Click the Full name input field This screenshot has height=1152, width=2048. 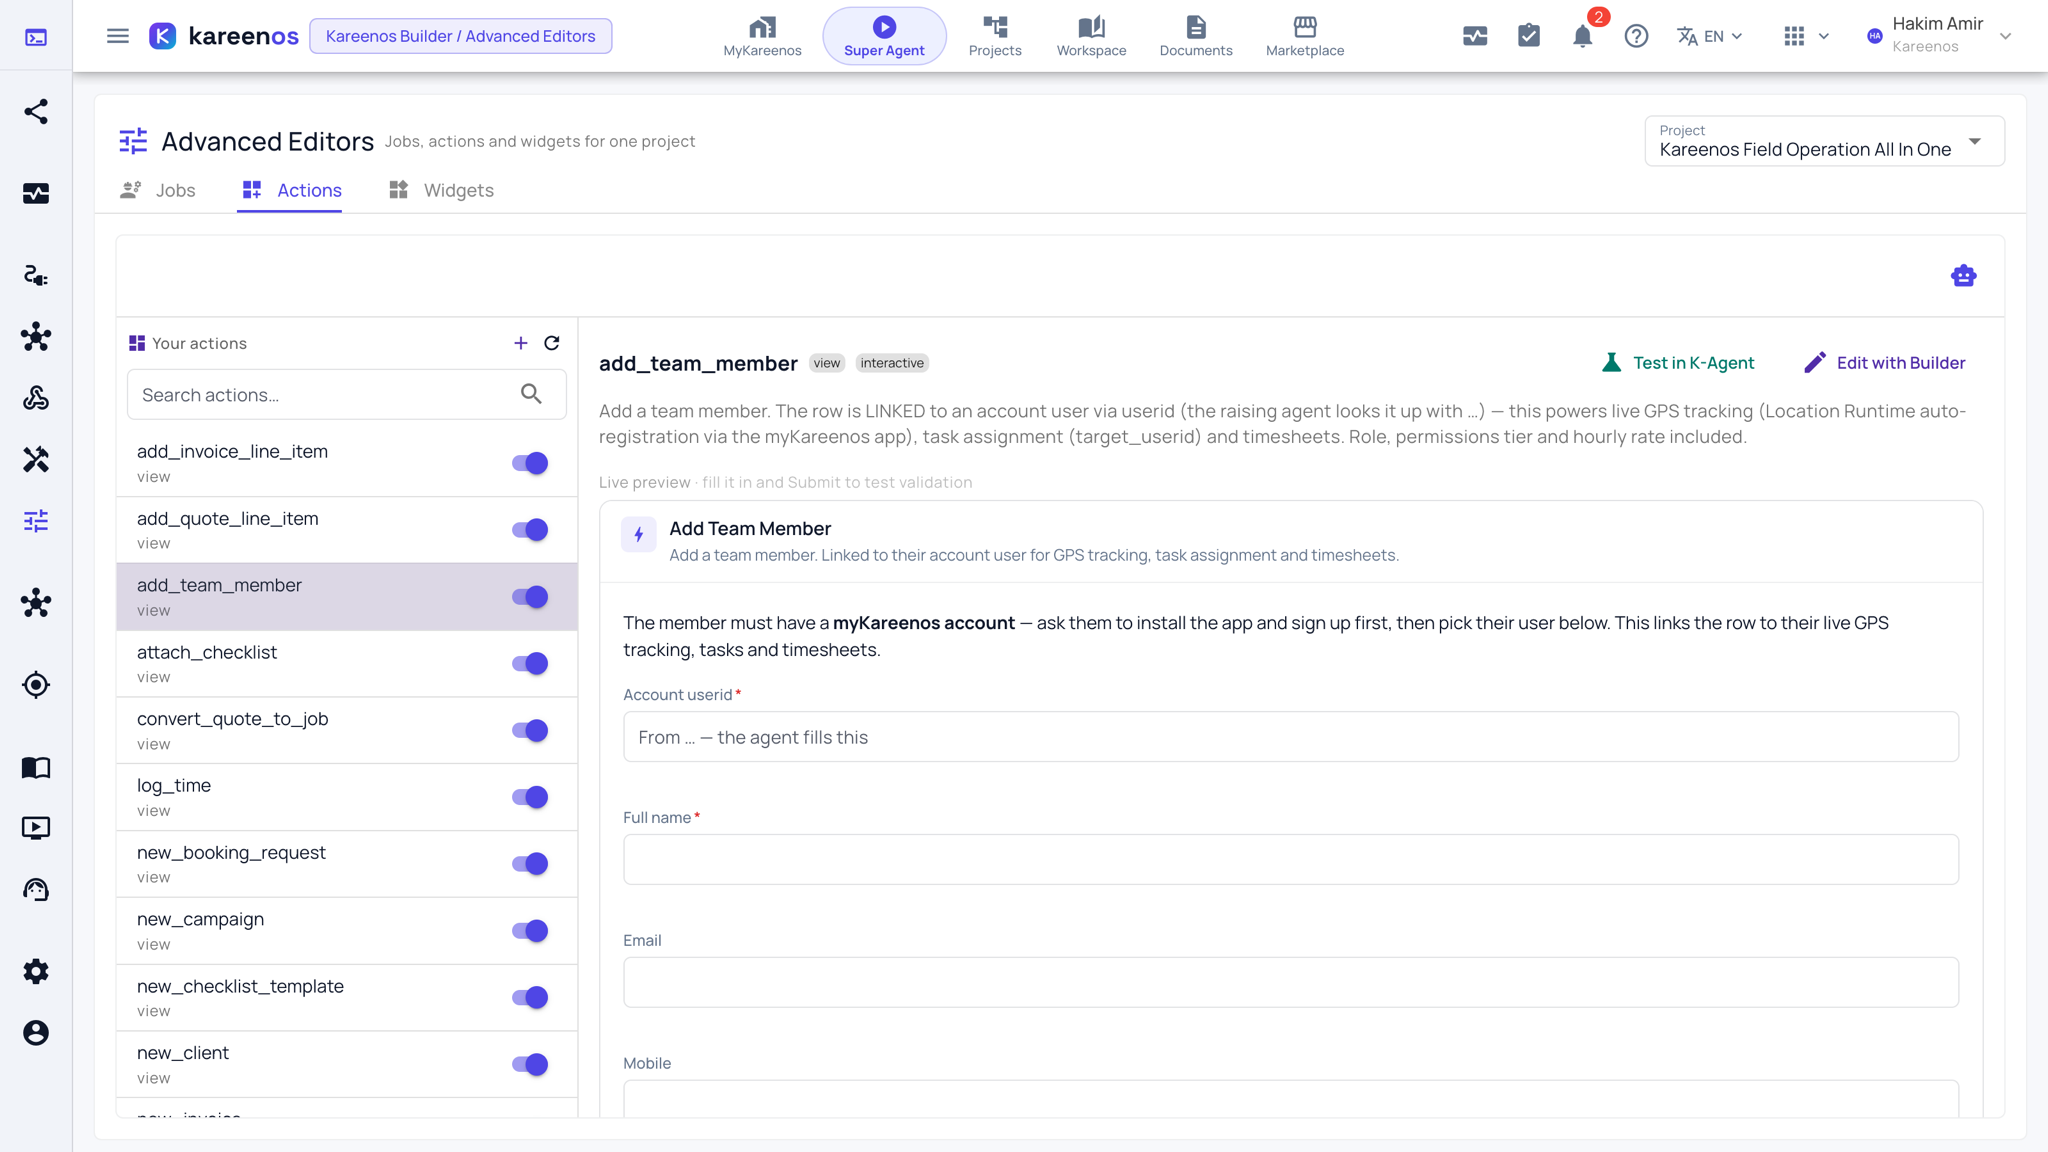click(x=1290, y=859)
